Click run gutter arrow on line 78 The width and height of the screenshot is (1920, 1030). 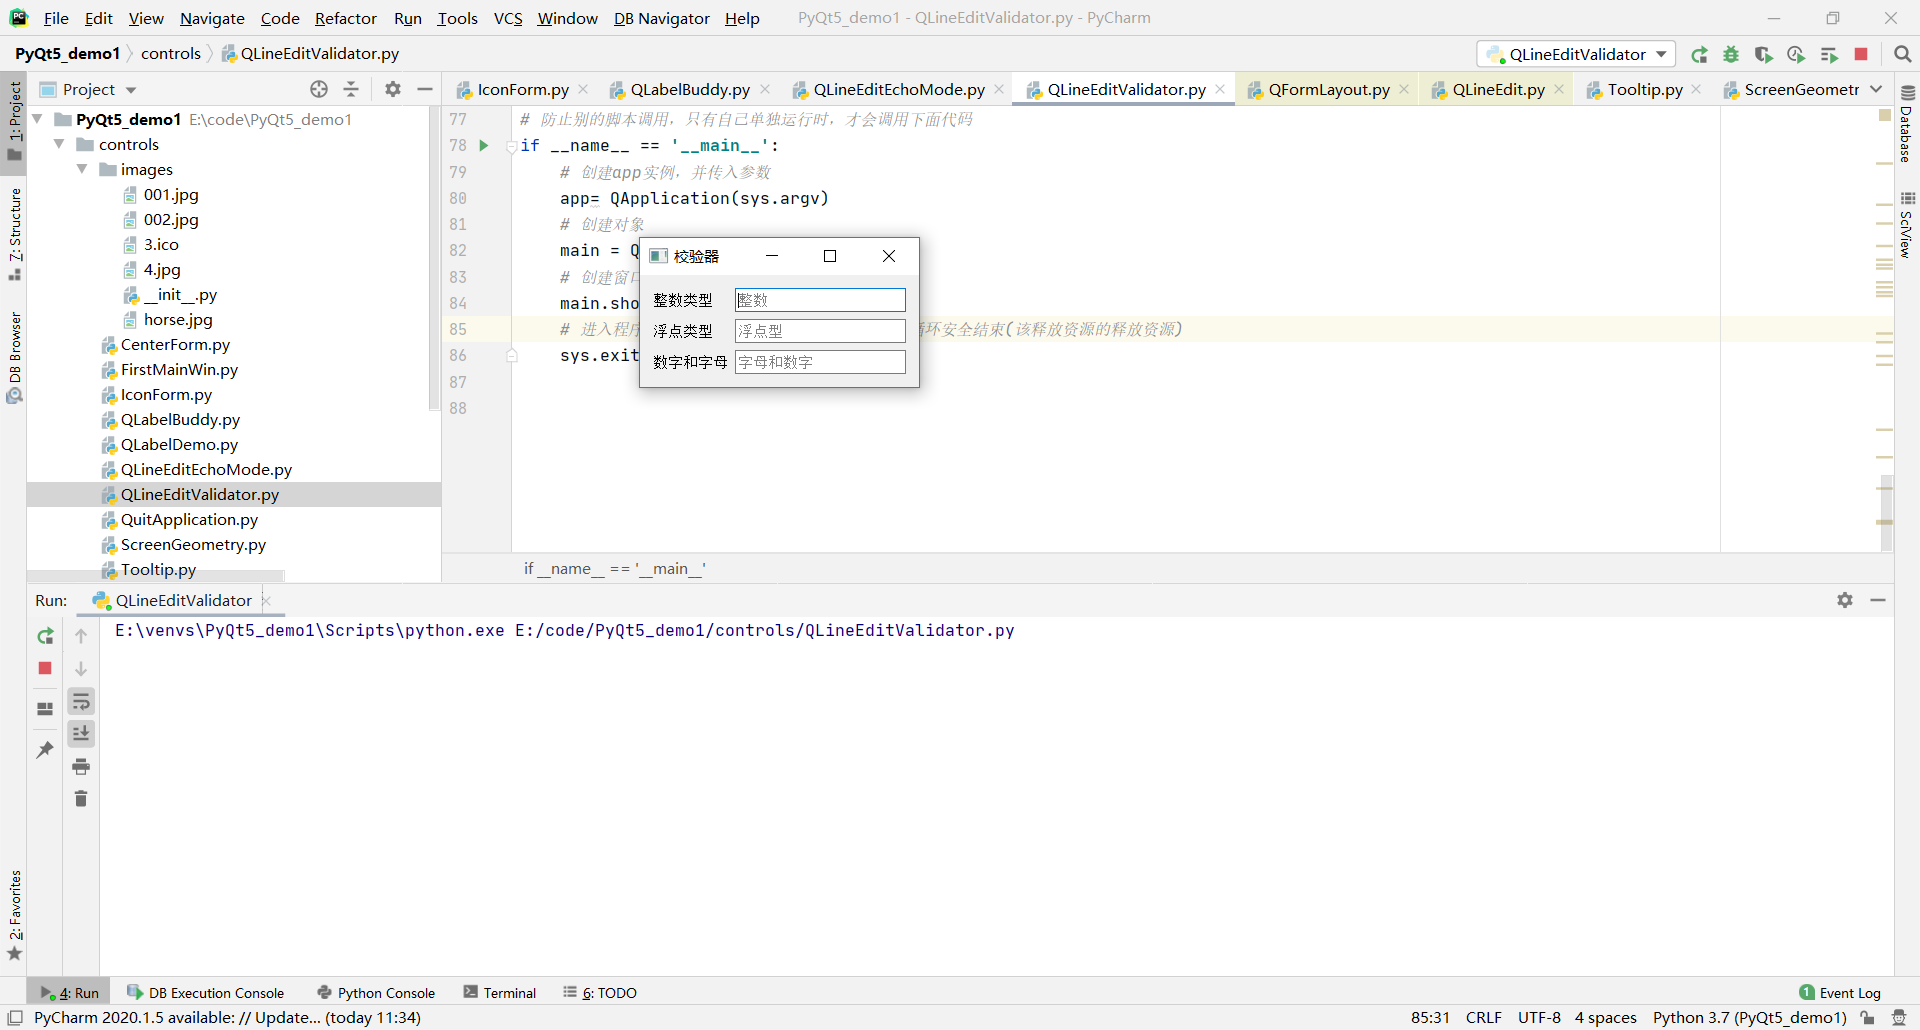coord(484,146)
